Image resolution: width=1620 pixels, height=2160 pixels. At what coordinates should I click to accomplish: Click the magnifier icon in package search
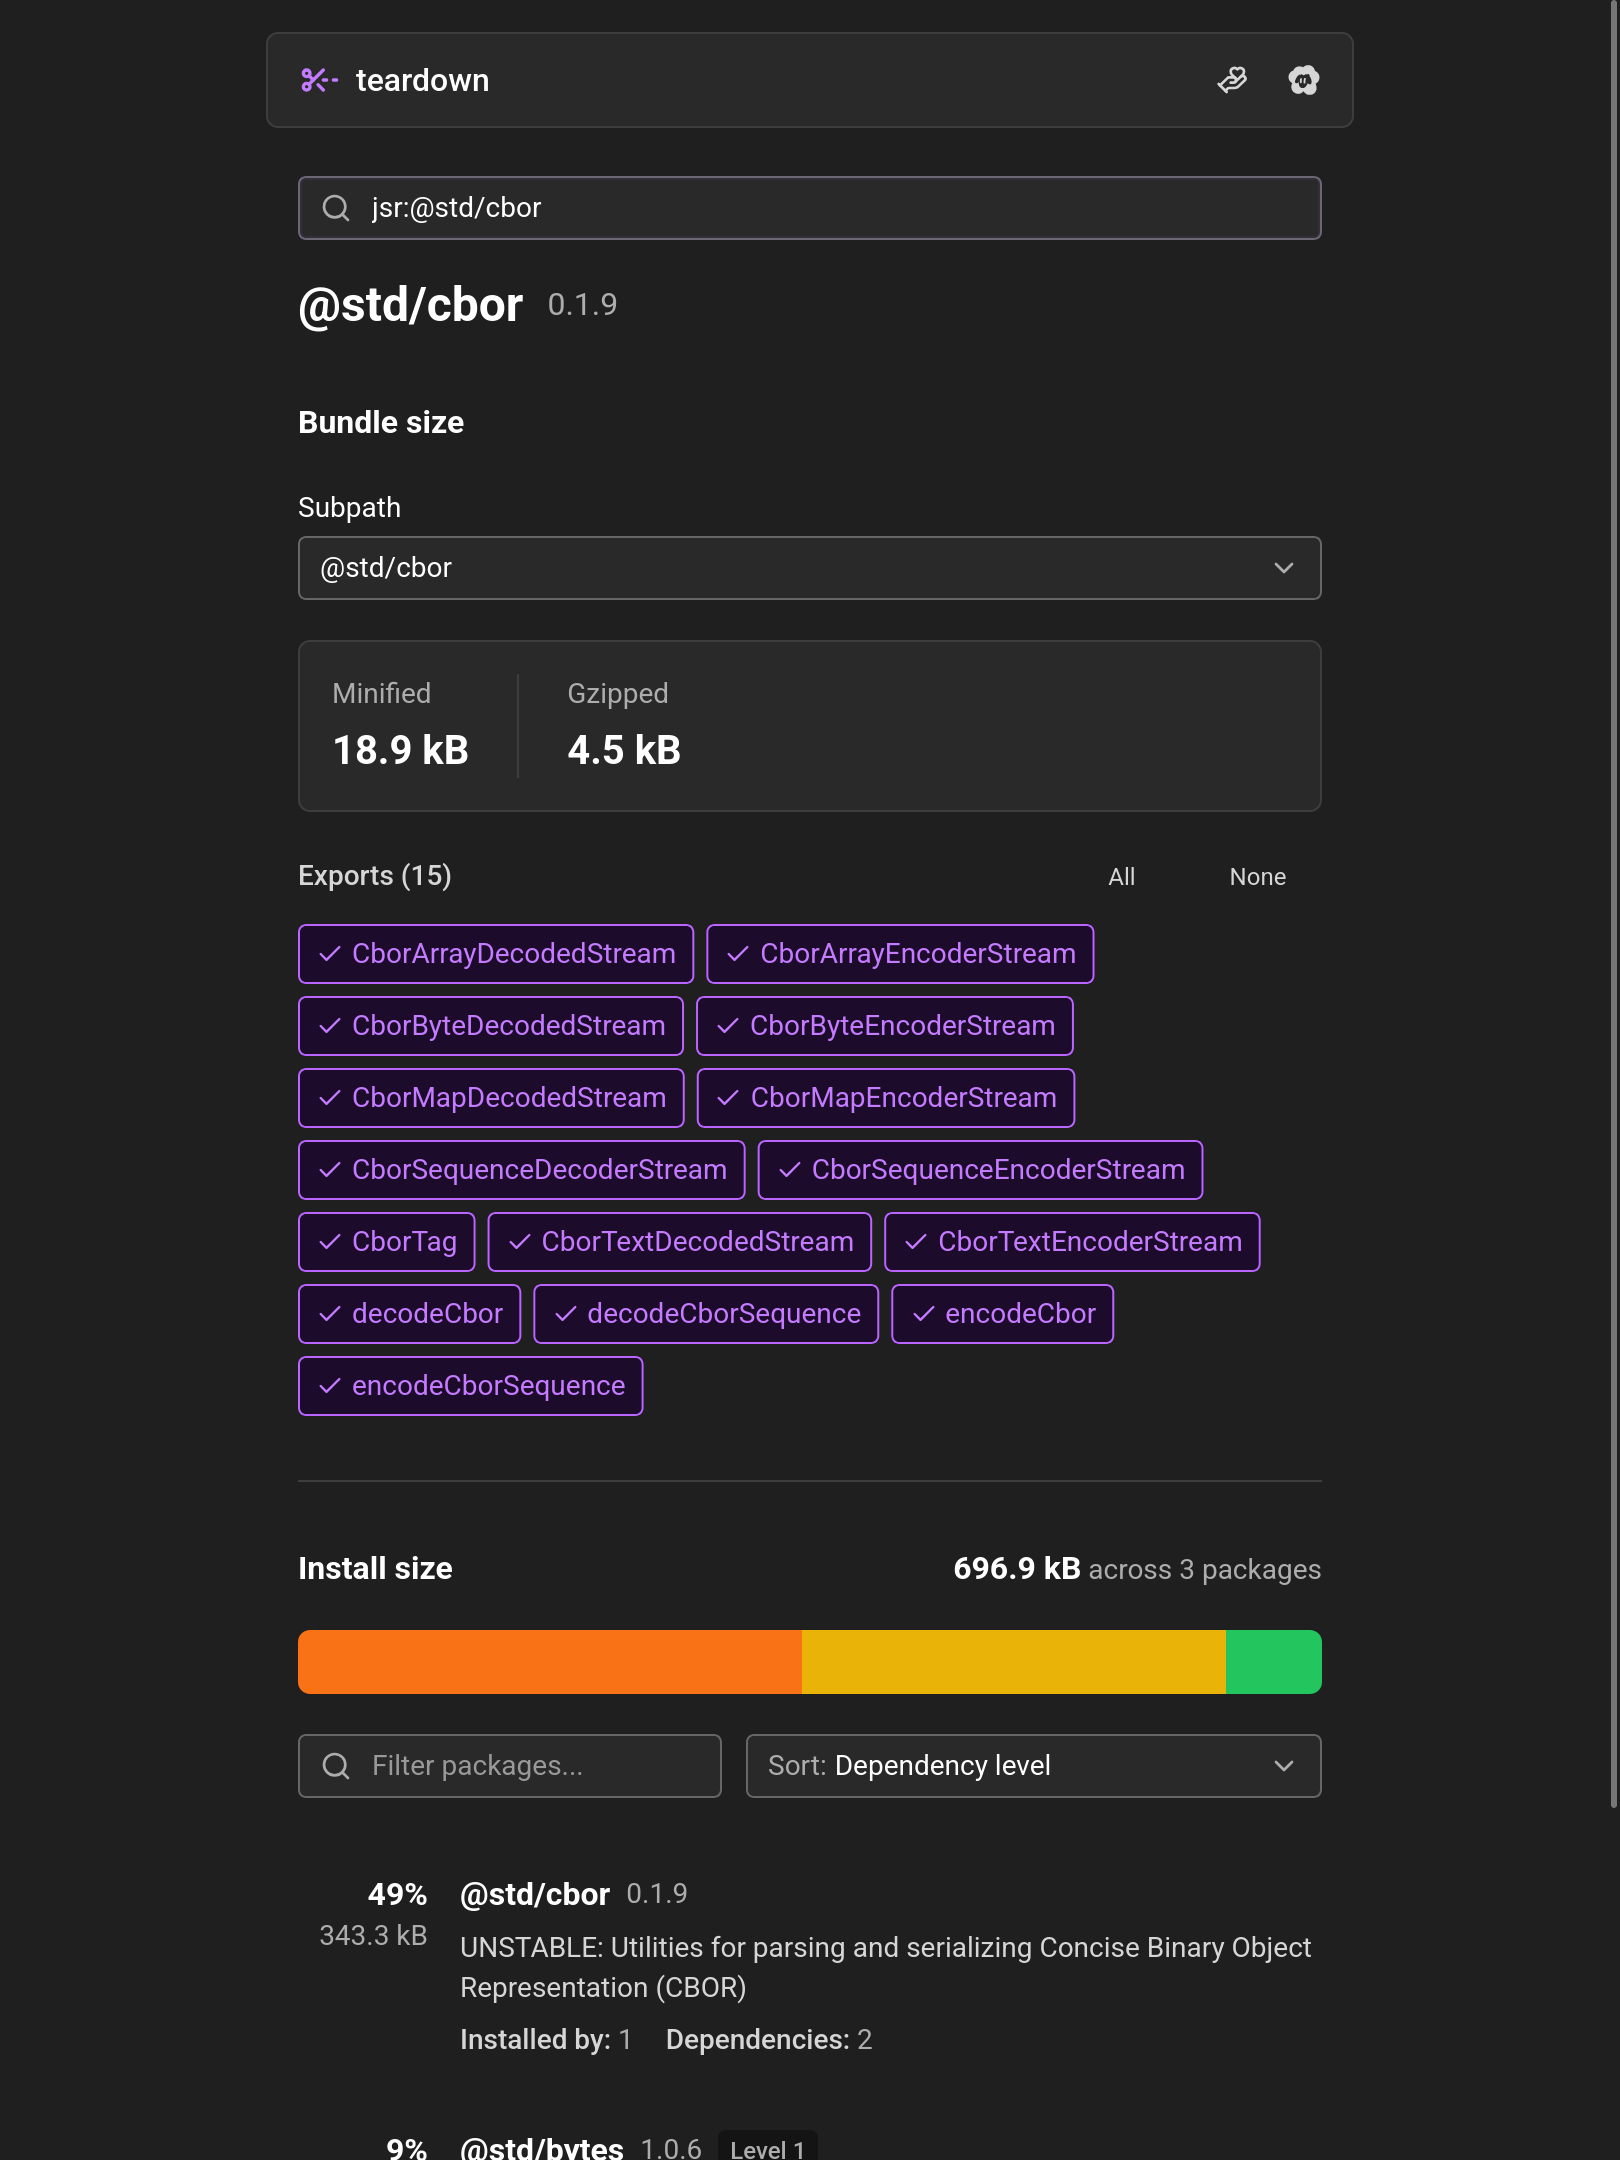[x=336, y=208]
